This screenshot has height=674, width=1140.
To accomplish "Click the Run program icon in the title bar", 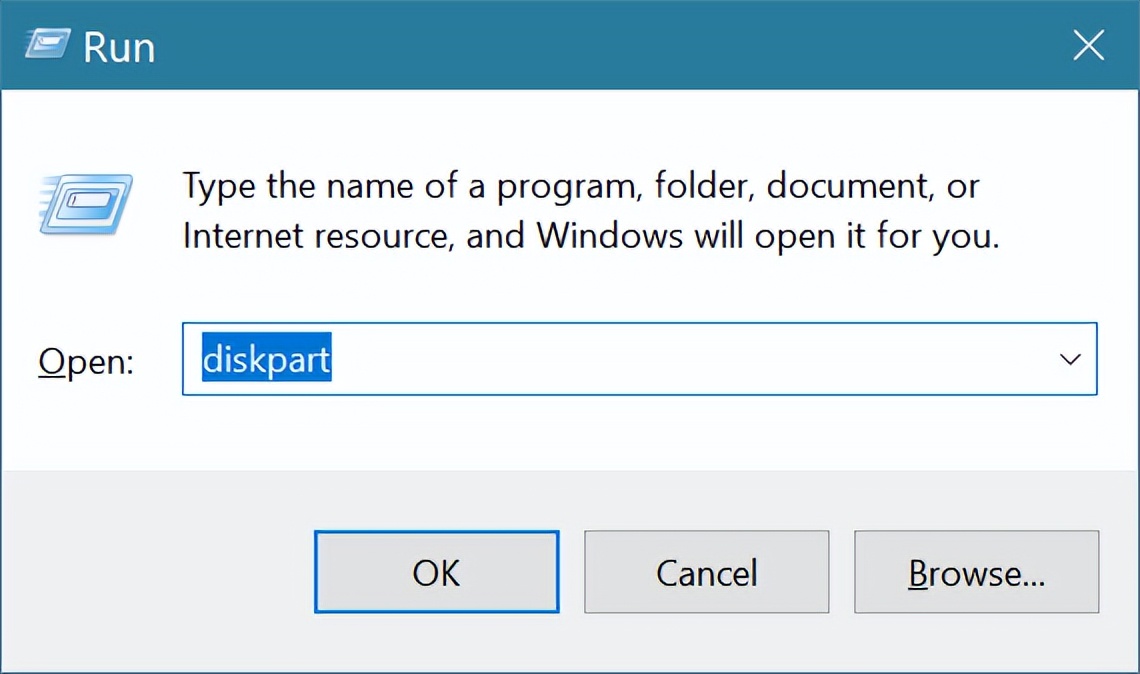I will pos(46,44).
